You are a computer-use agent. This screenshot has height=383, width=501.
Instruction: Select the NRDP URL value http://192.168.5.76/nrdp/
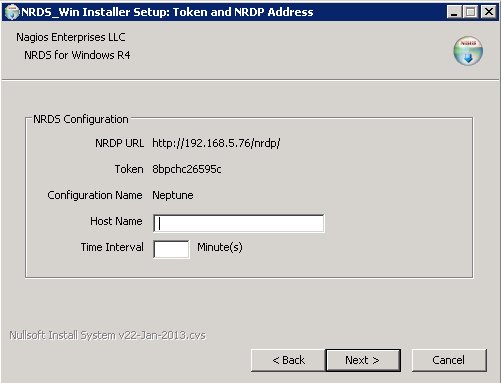(x=216, y=143)
